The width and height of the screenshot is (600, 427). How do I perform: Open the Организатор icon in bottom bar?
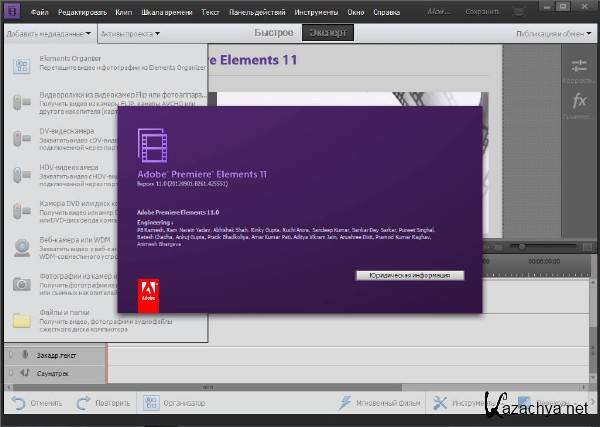tap(151, 403)
